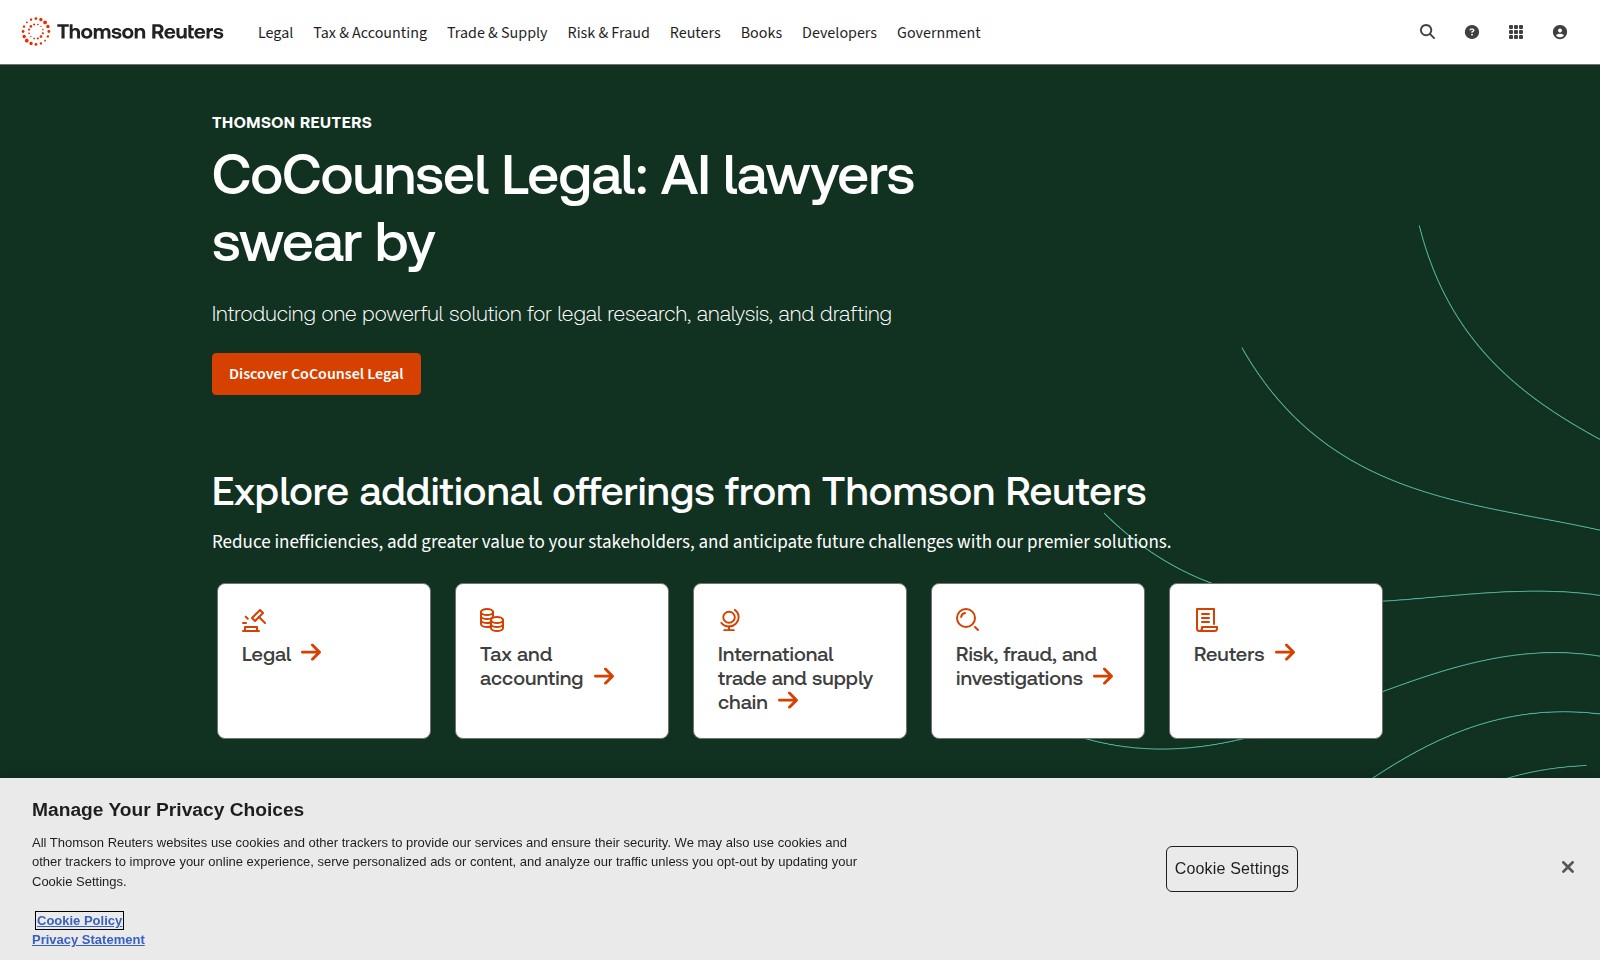Open the Reuters offering card
Image resolution: width=1600 pixels, height=960 pixels.
pos(1276,661)
